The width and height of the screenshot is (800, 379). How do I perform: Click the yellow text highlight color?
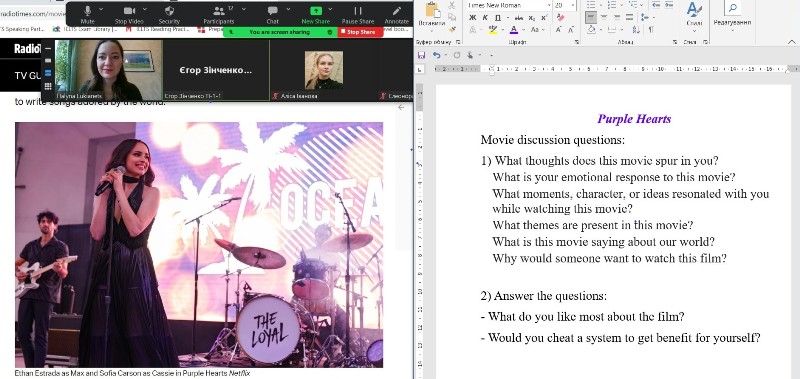click(493, 30)
